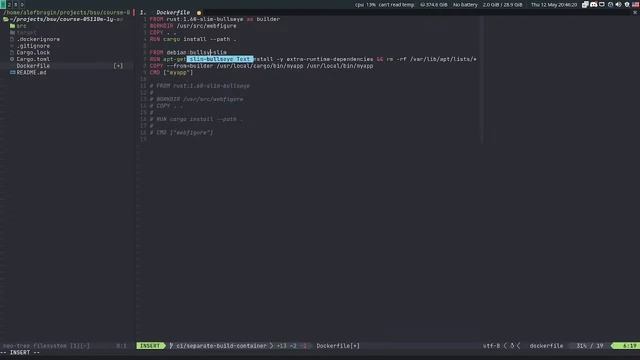640x360 pixels.
Task: Expand the target folder in file tree
Action: (x=26, y=32)
